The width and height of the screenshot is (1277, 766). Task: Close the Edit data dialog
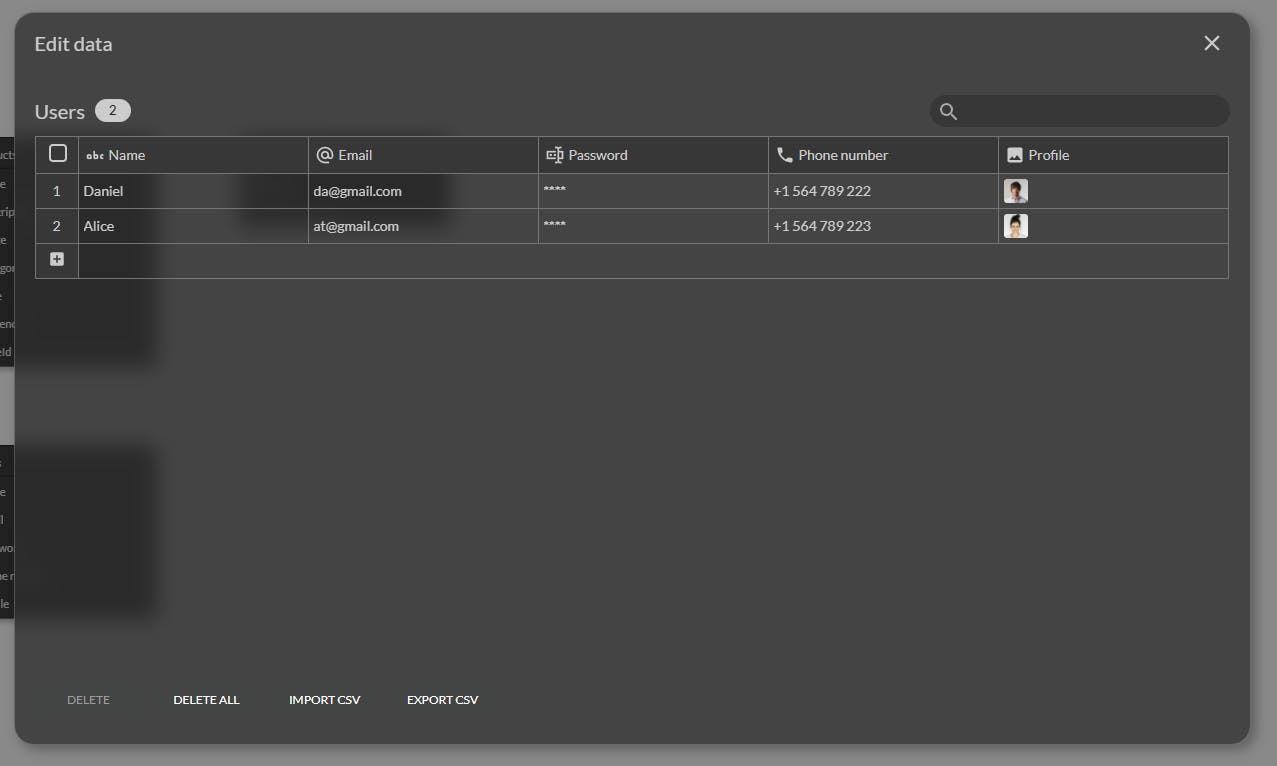[1212, 43]
